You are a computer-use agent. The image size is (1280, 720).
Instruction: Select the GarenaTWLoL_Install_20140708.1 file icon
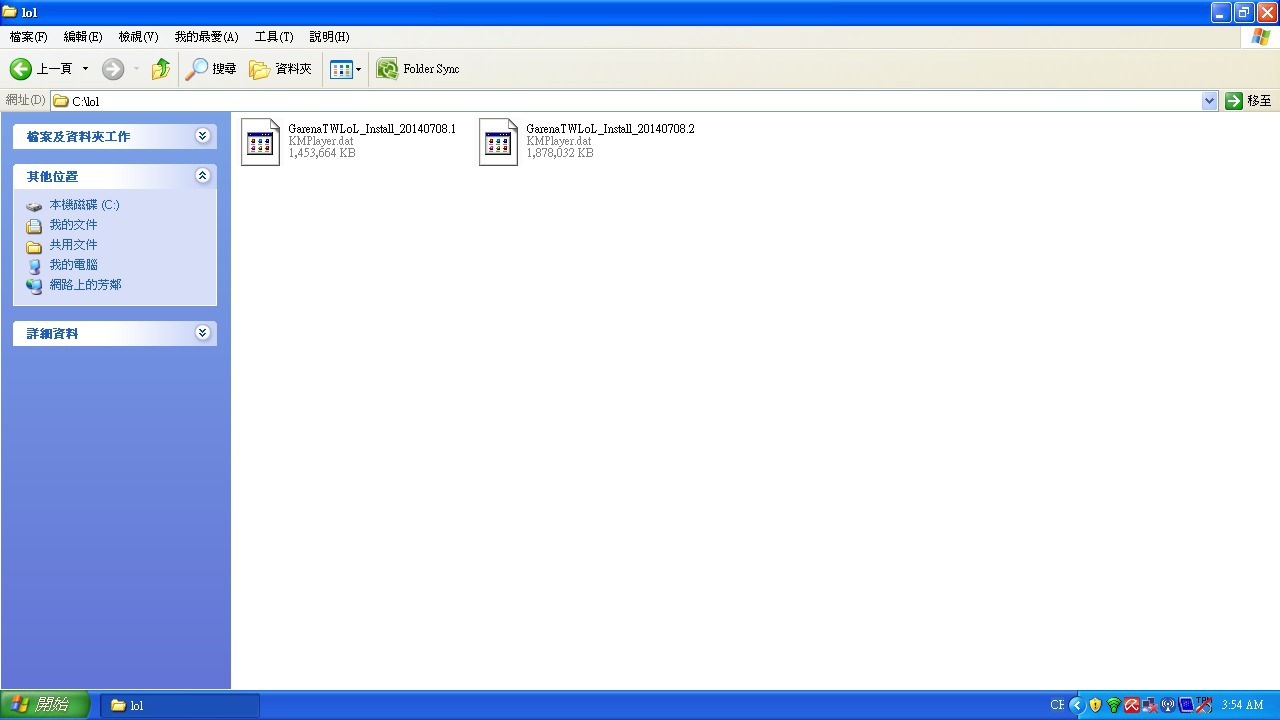pos(260,142)
